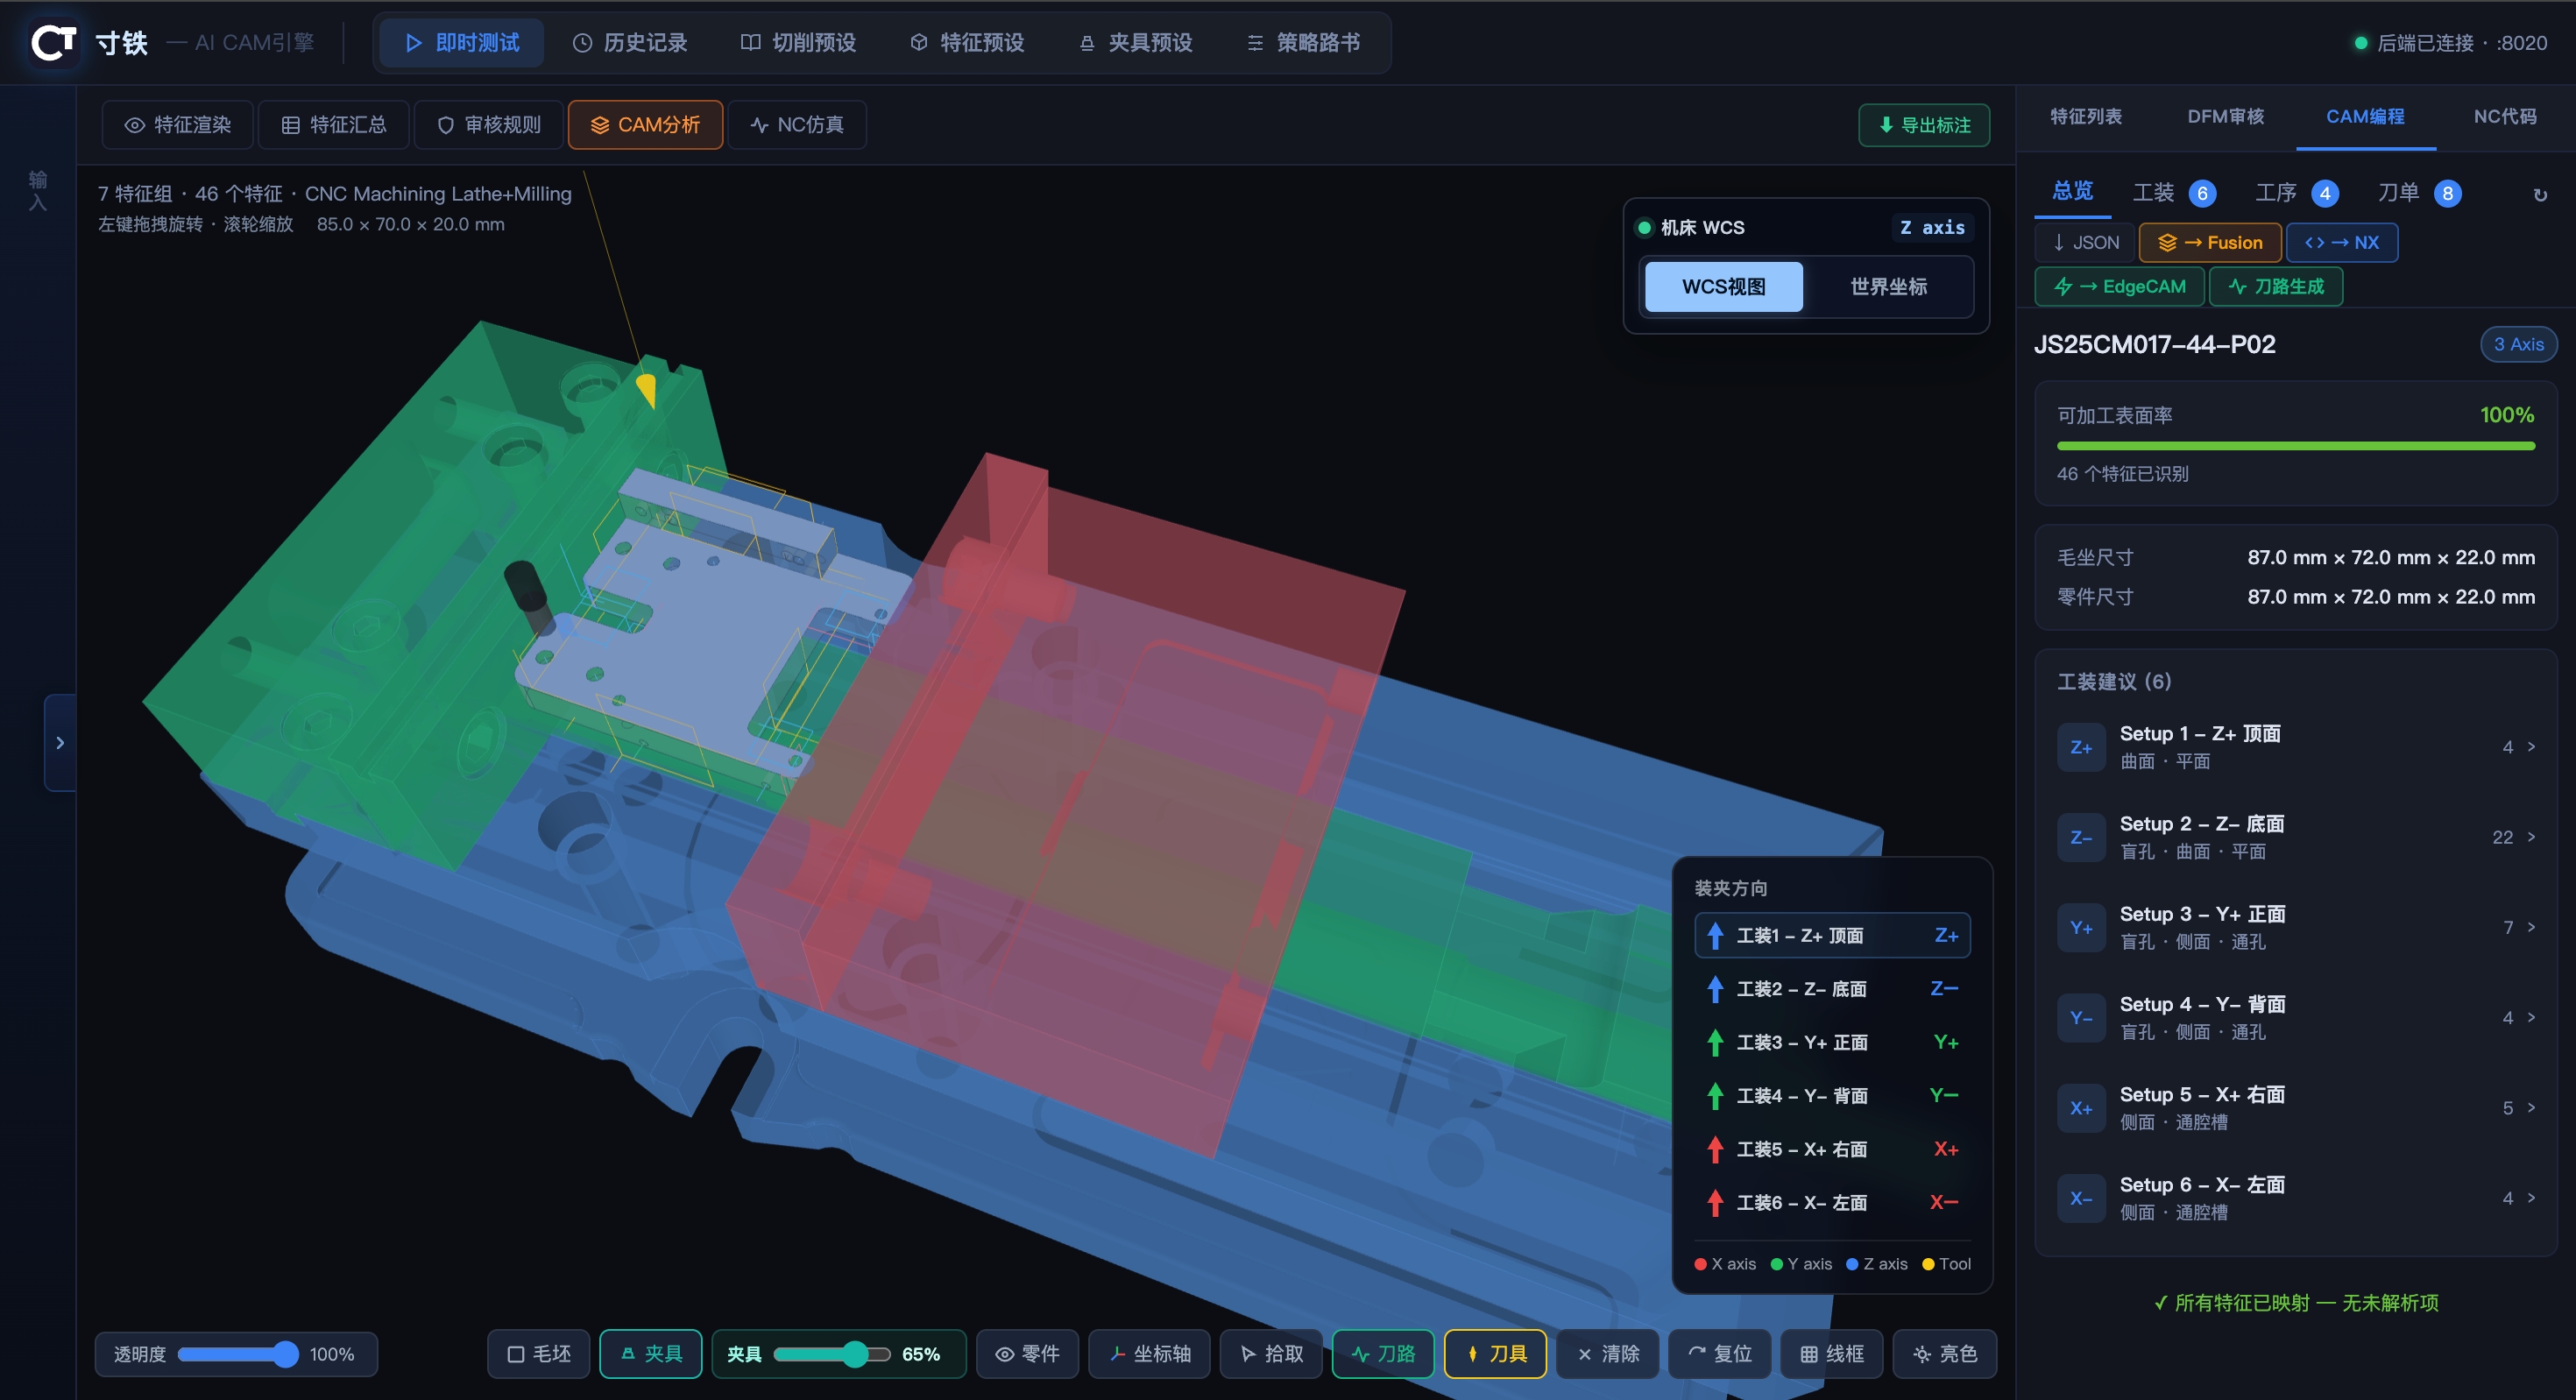
Task: Expand Setup 2 – Z– 底面 row
Action: pos(2296,837)
